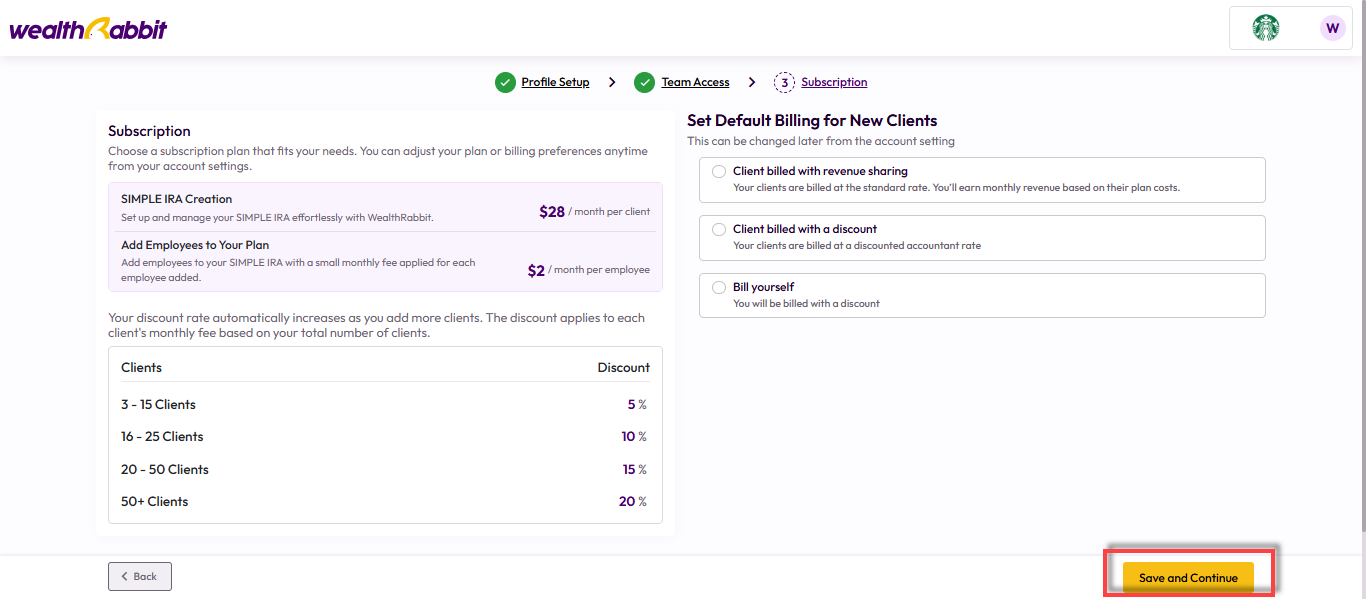This screenshot has width=1366, height=599.
Task: Click the Team Access green checkmark icon
Action: coord(645,82)
